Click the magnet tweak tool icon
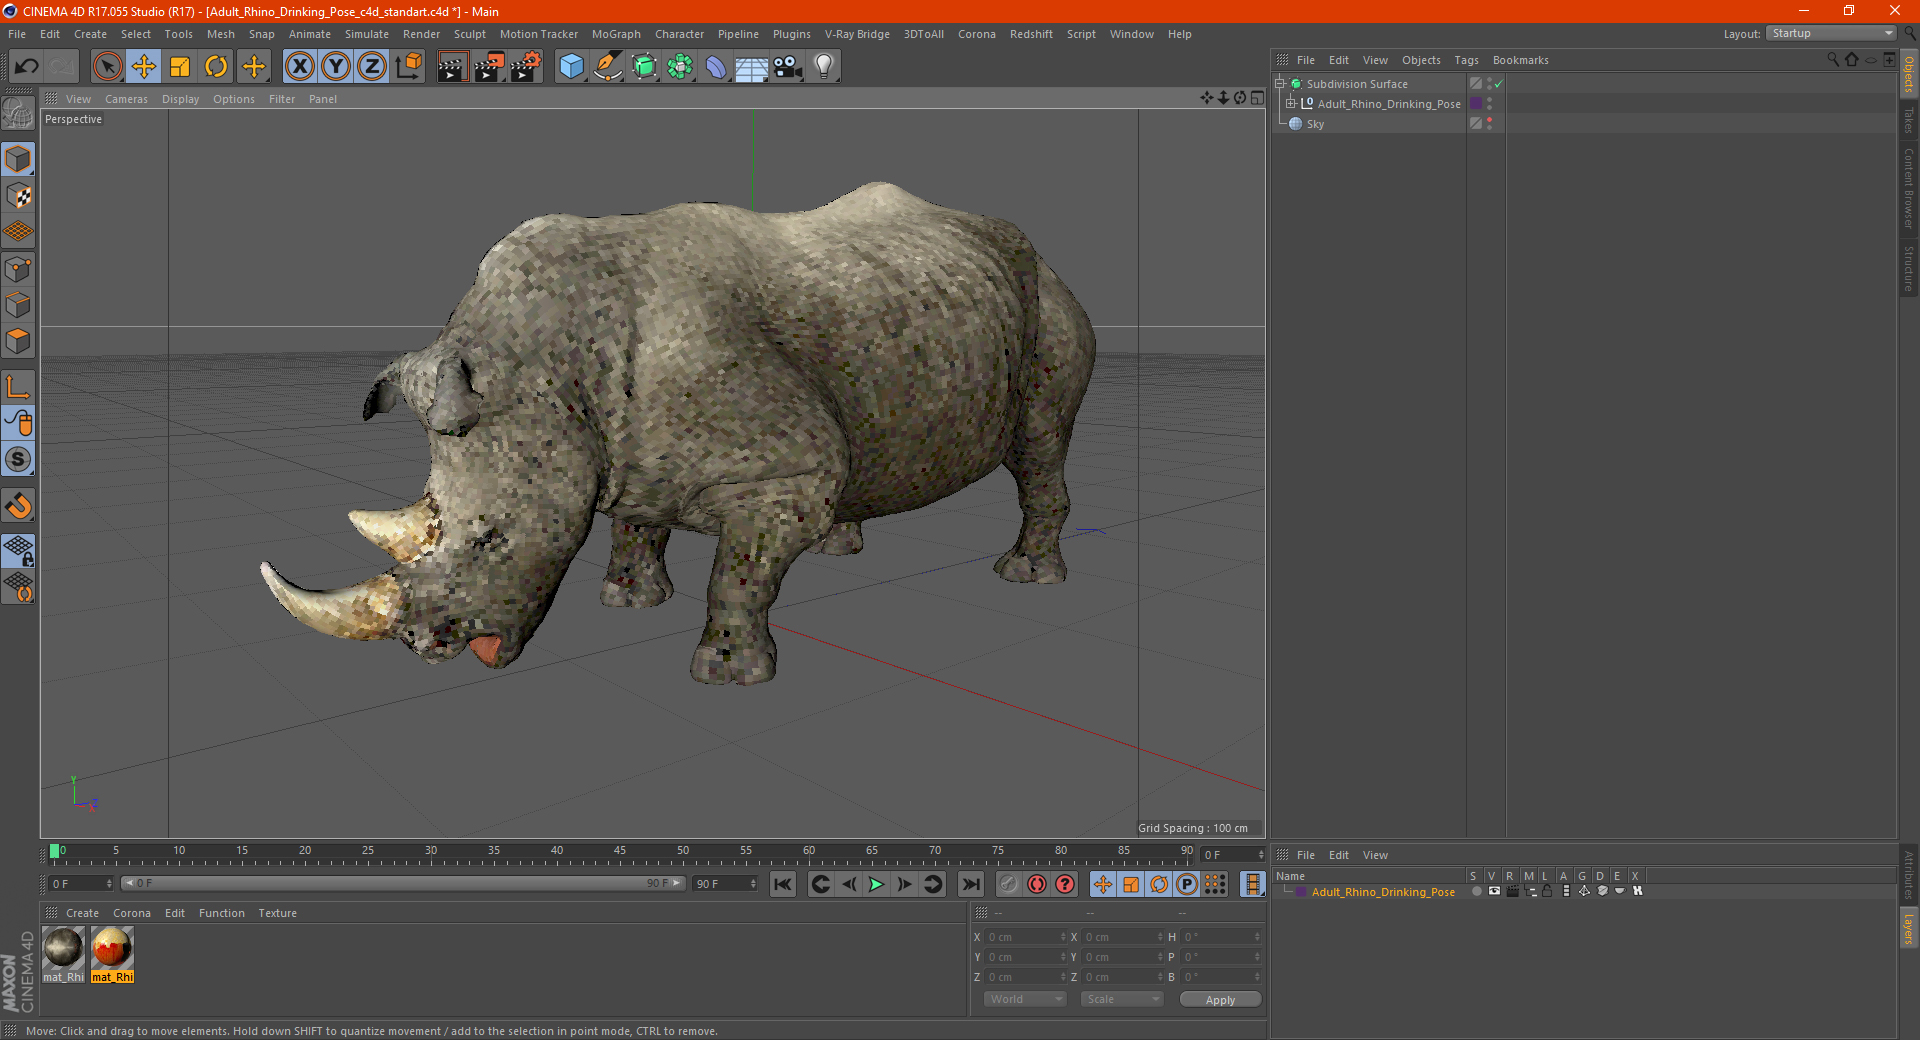The width and height of the screenshot is (1920, 1040). tap(18, 506)
